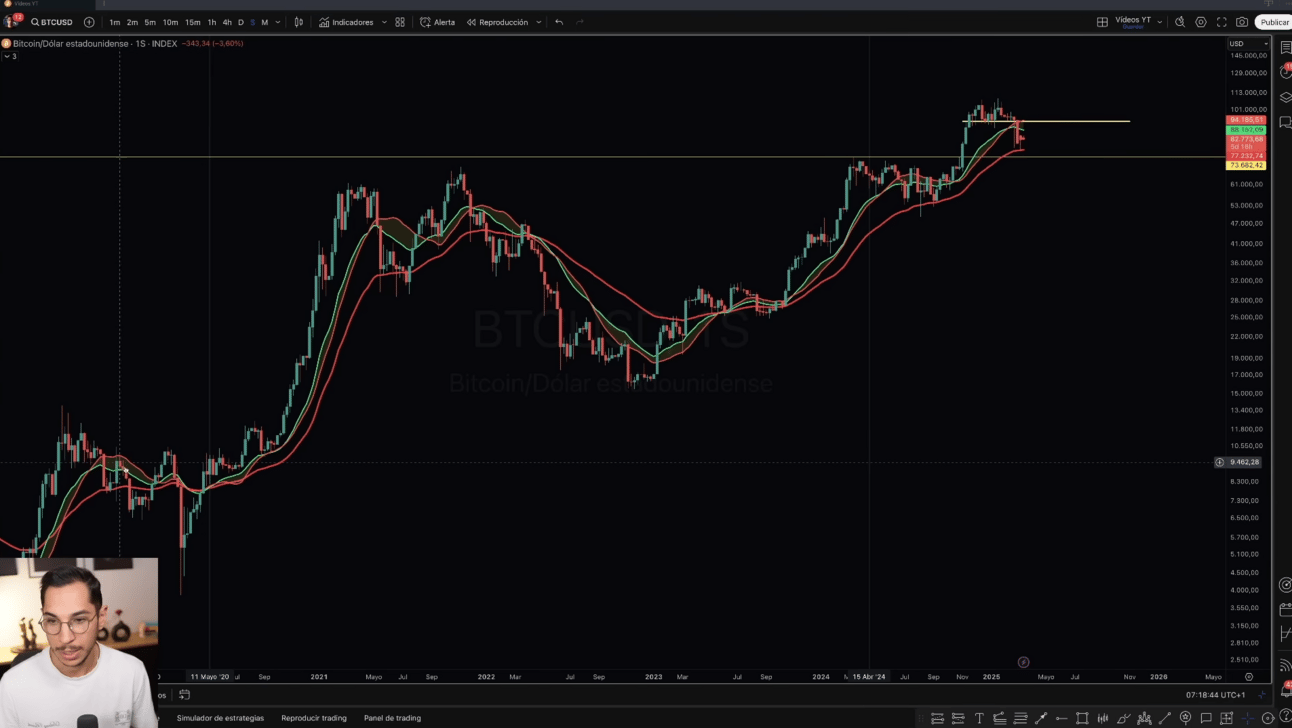Viewport: 1292px width, 728px height.
Task: Collapse the indicator legend showing 3
Action: click(x=10, y=56)
